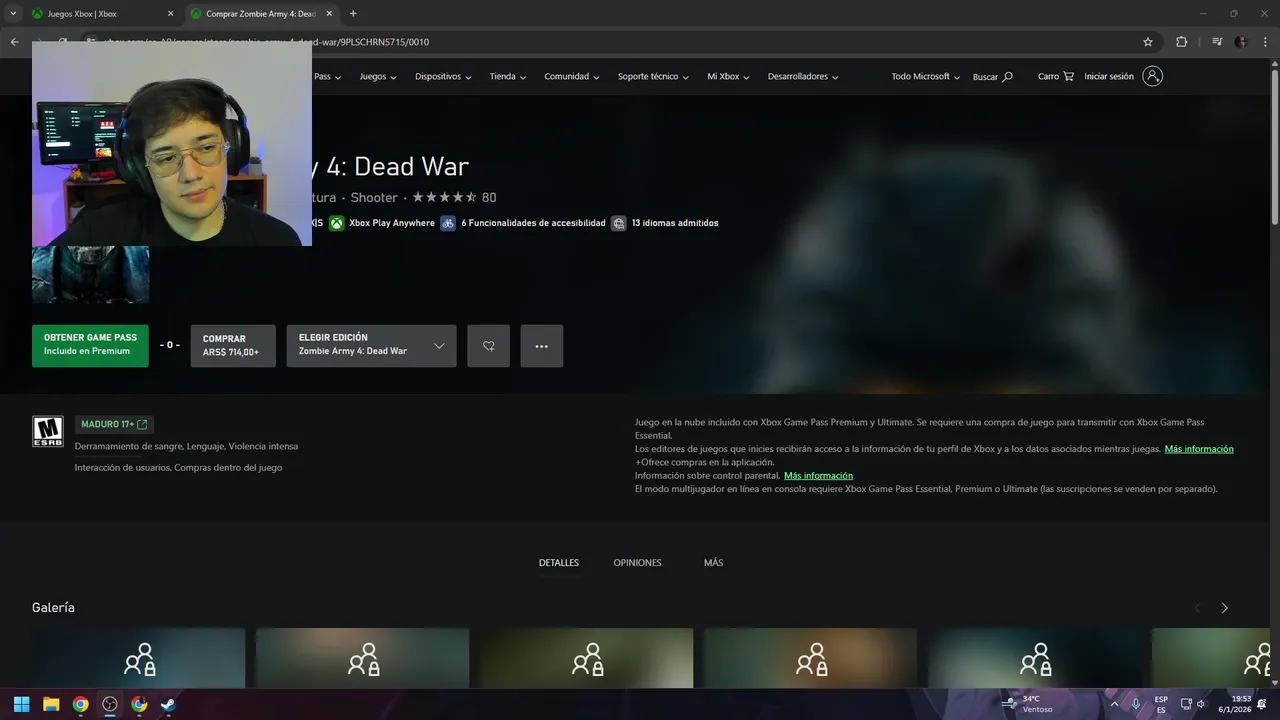Open the 34°C Ventoso weather widget

tap(1030, 704)
